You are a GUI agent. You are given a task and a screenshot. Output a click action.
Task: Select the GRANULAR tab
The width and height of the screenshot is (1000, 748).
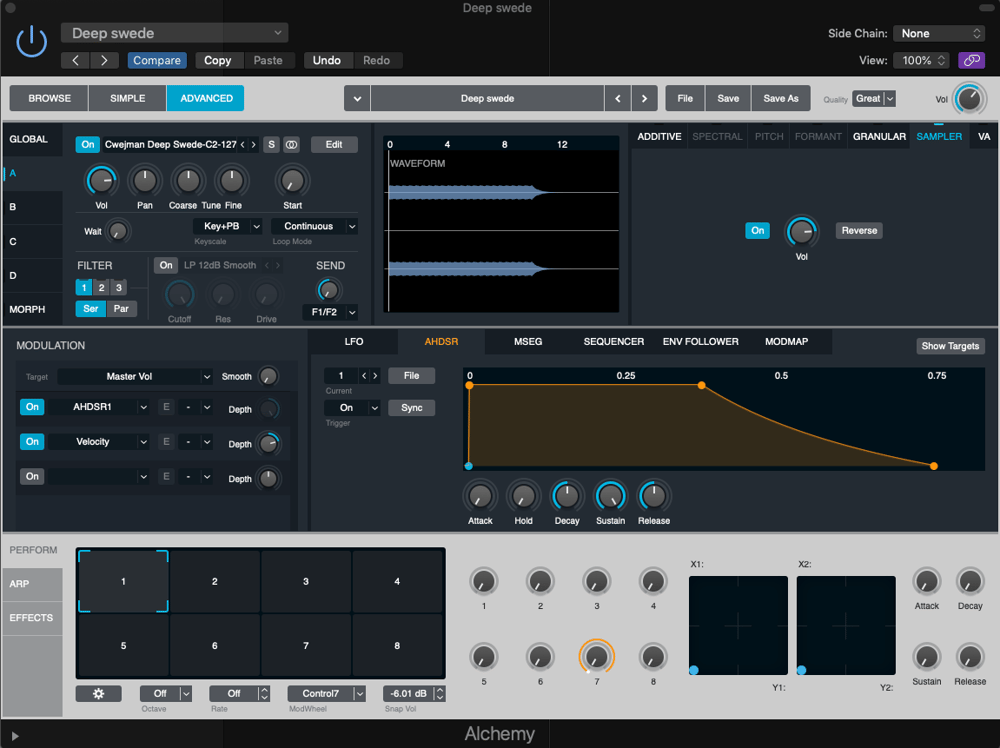click(x=879, y=136)
